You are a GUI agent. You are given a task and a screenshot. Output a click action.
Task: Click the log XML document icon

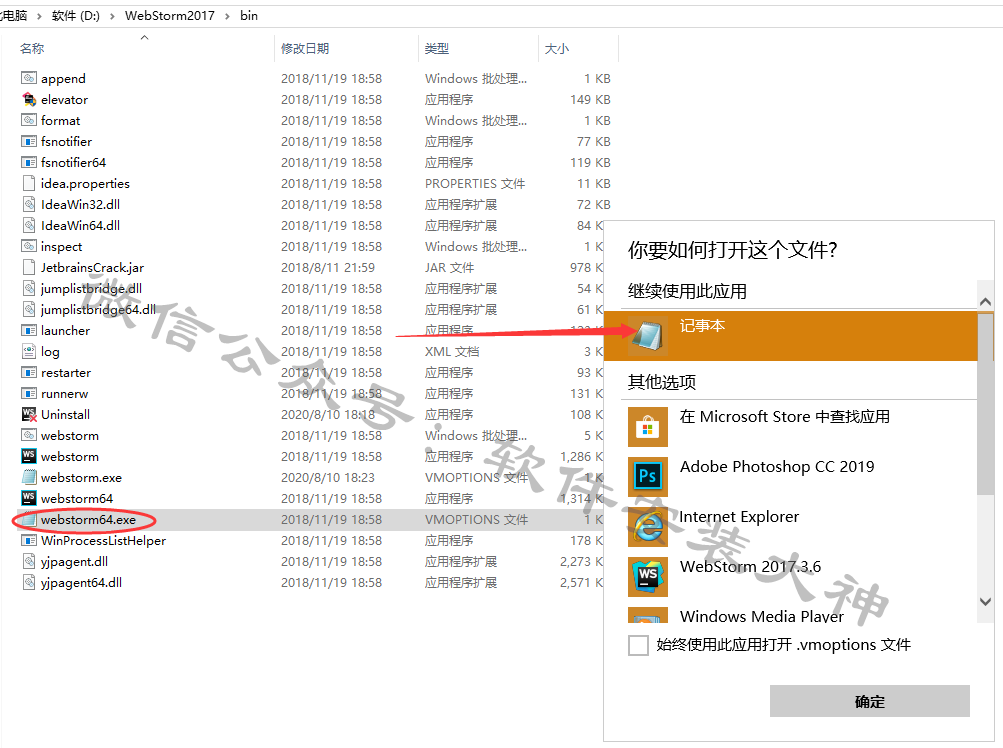[29, 352]
